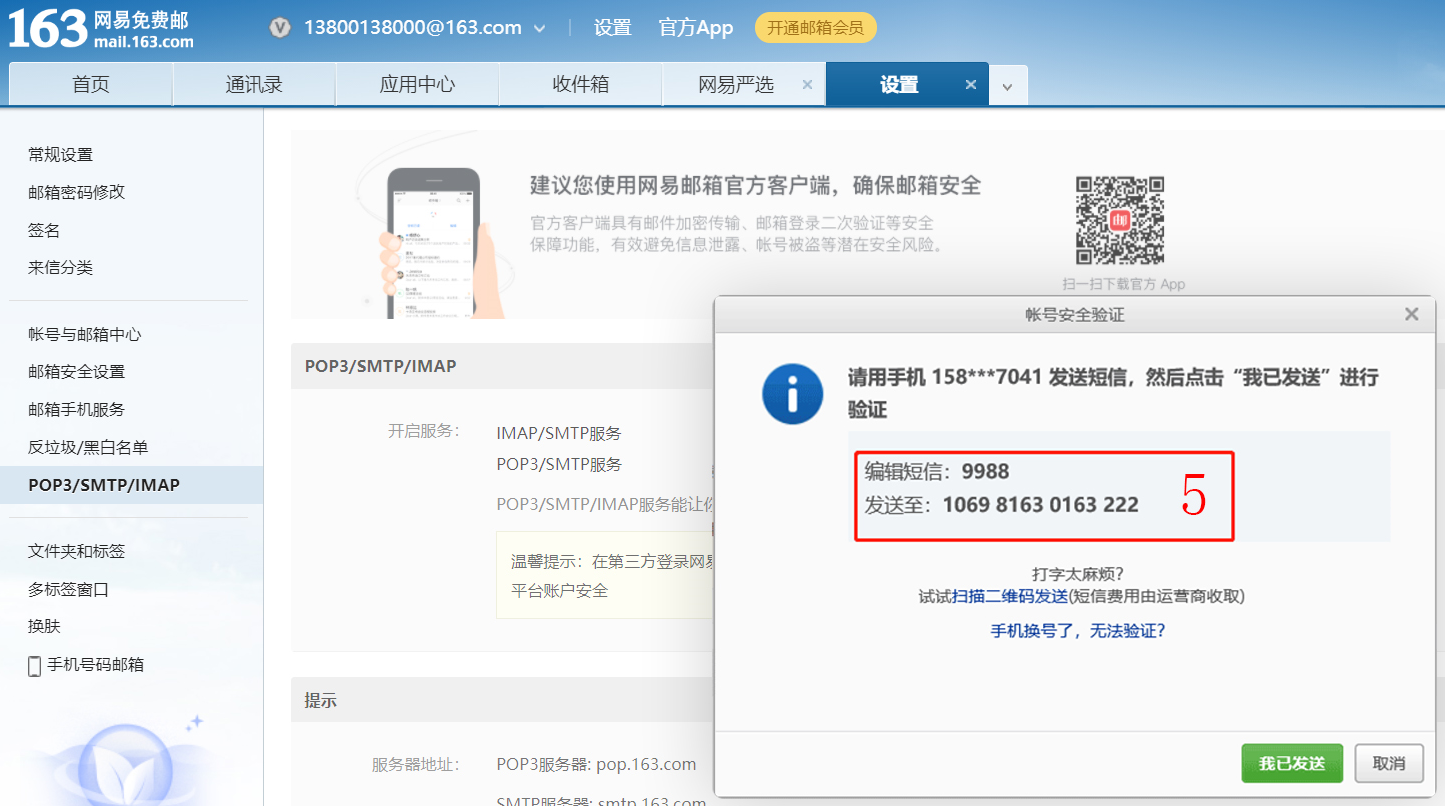The height and width of the screenshot is (806, 1445).
Task: Open 设置 link in top header
Action: [612, 28]
